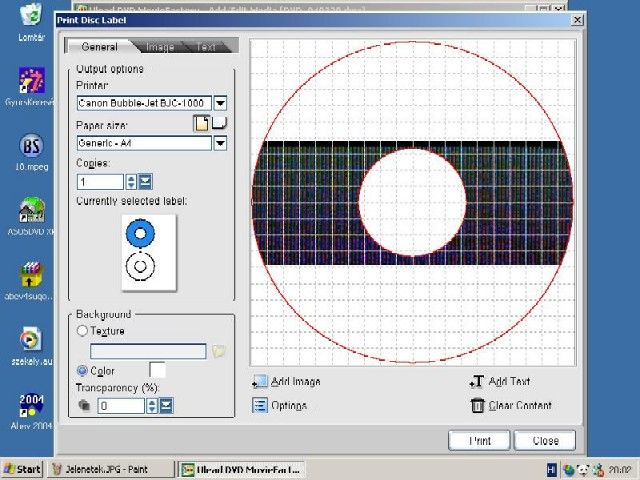Select the Texture background option
640x480 pixels.
(x=82, y=331)
